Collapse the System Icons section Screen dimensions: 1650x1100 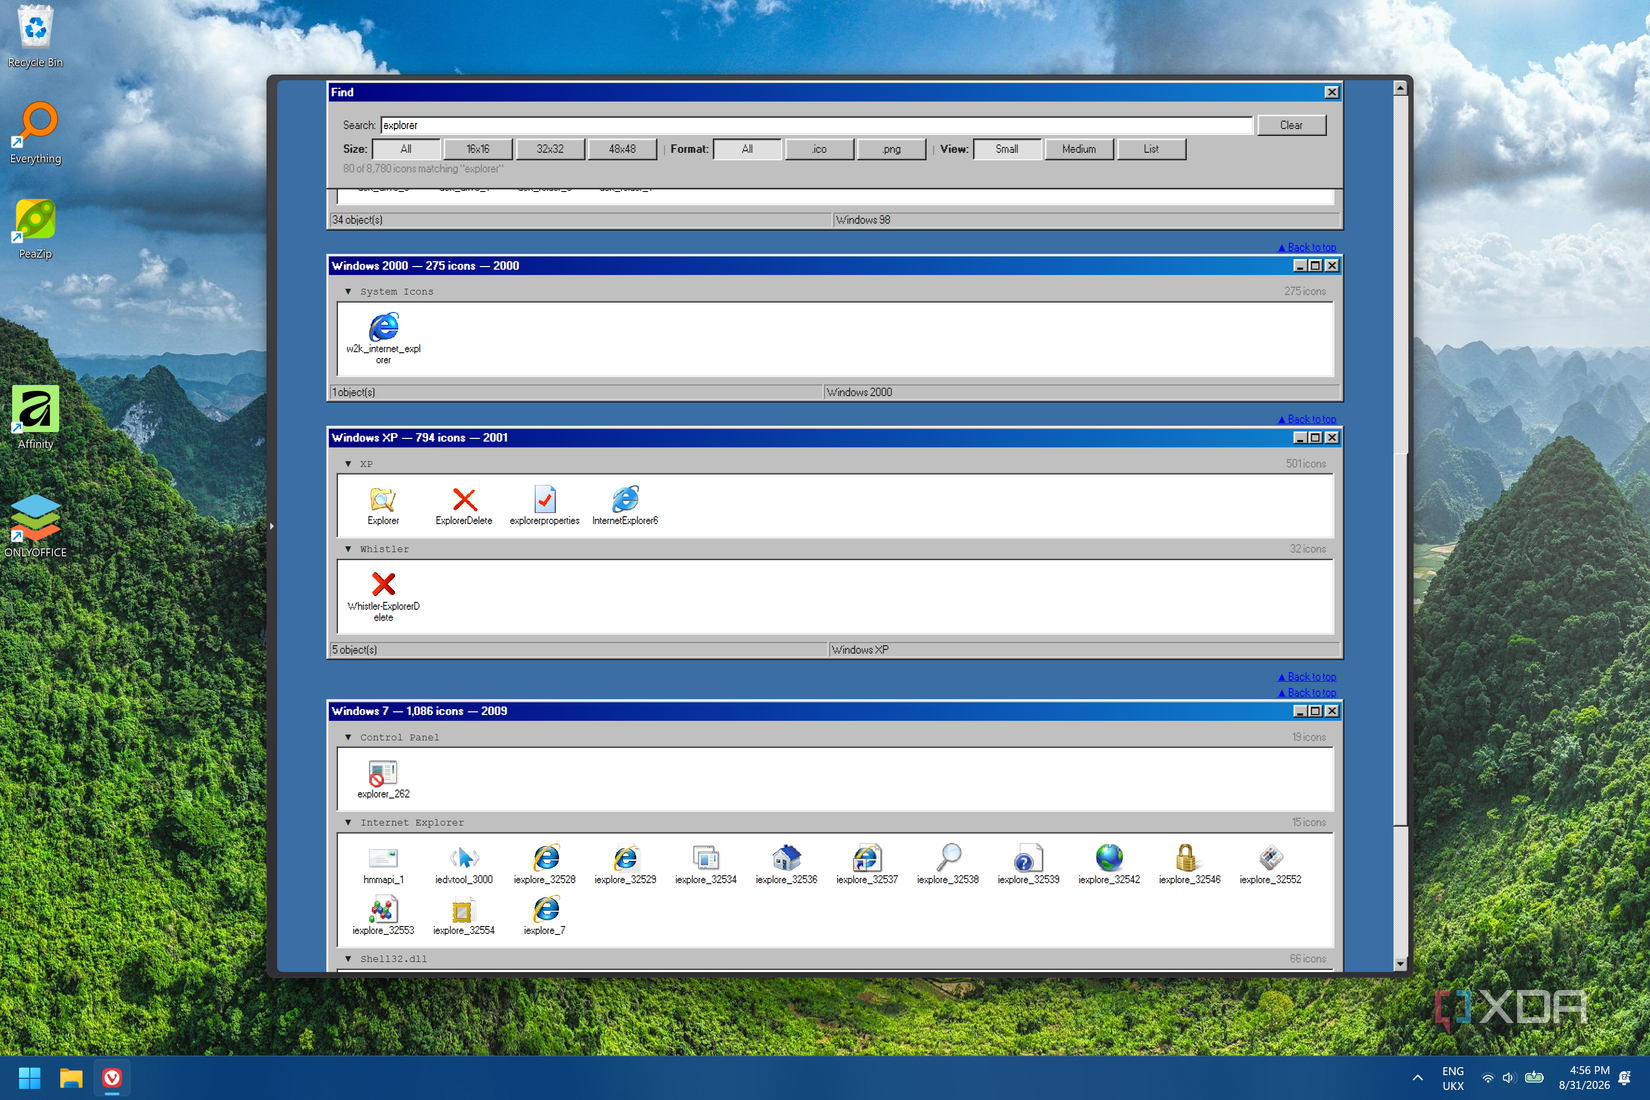click(348, 292)
